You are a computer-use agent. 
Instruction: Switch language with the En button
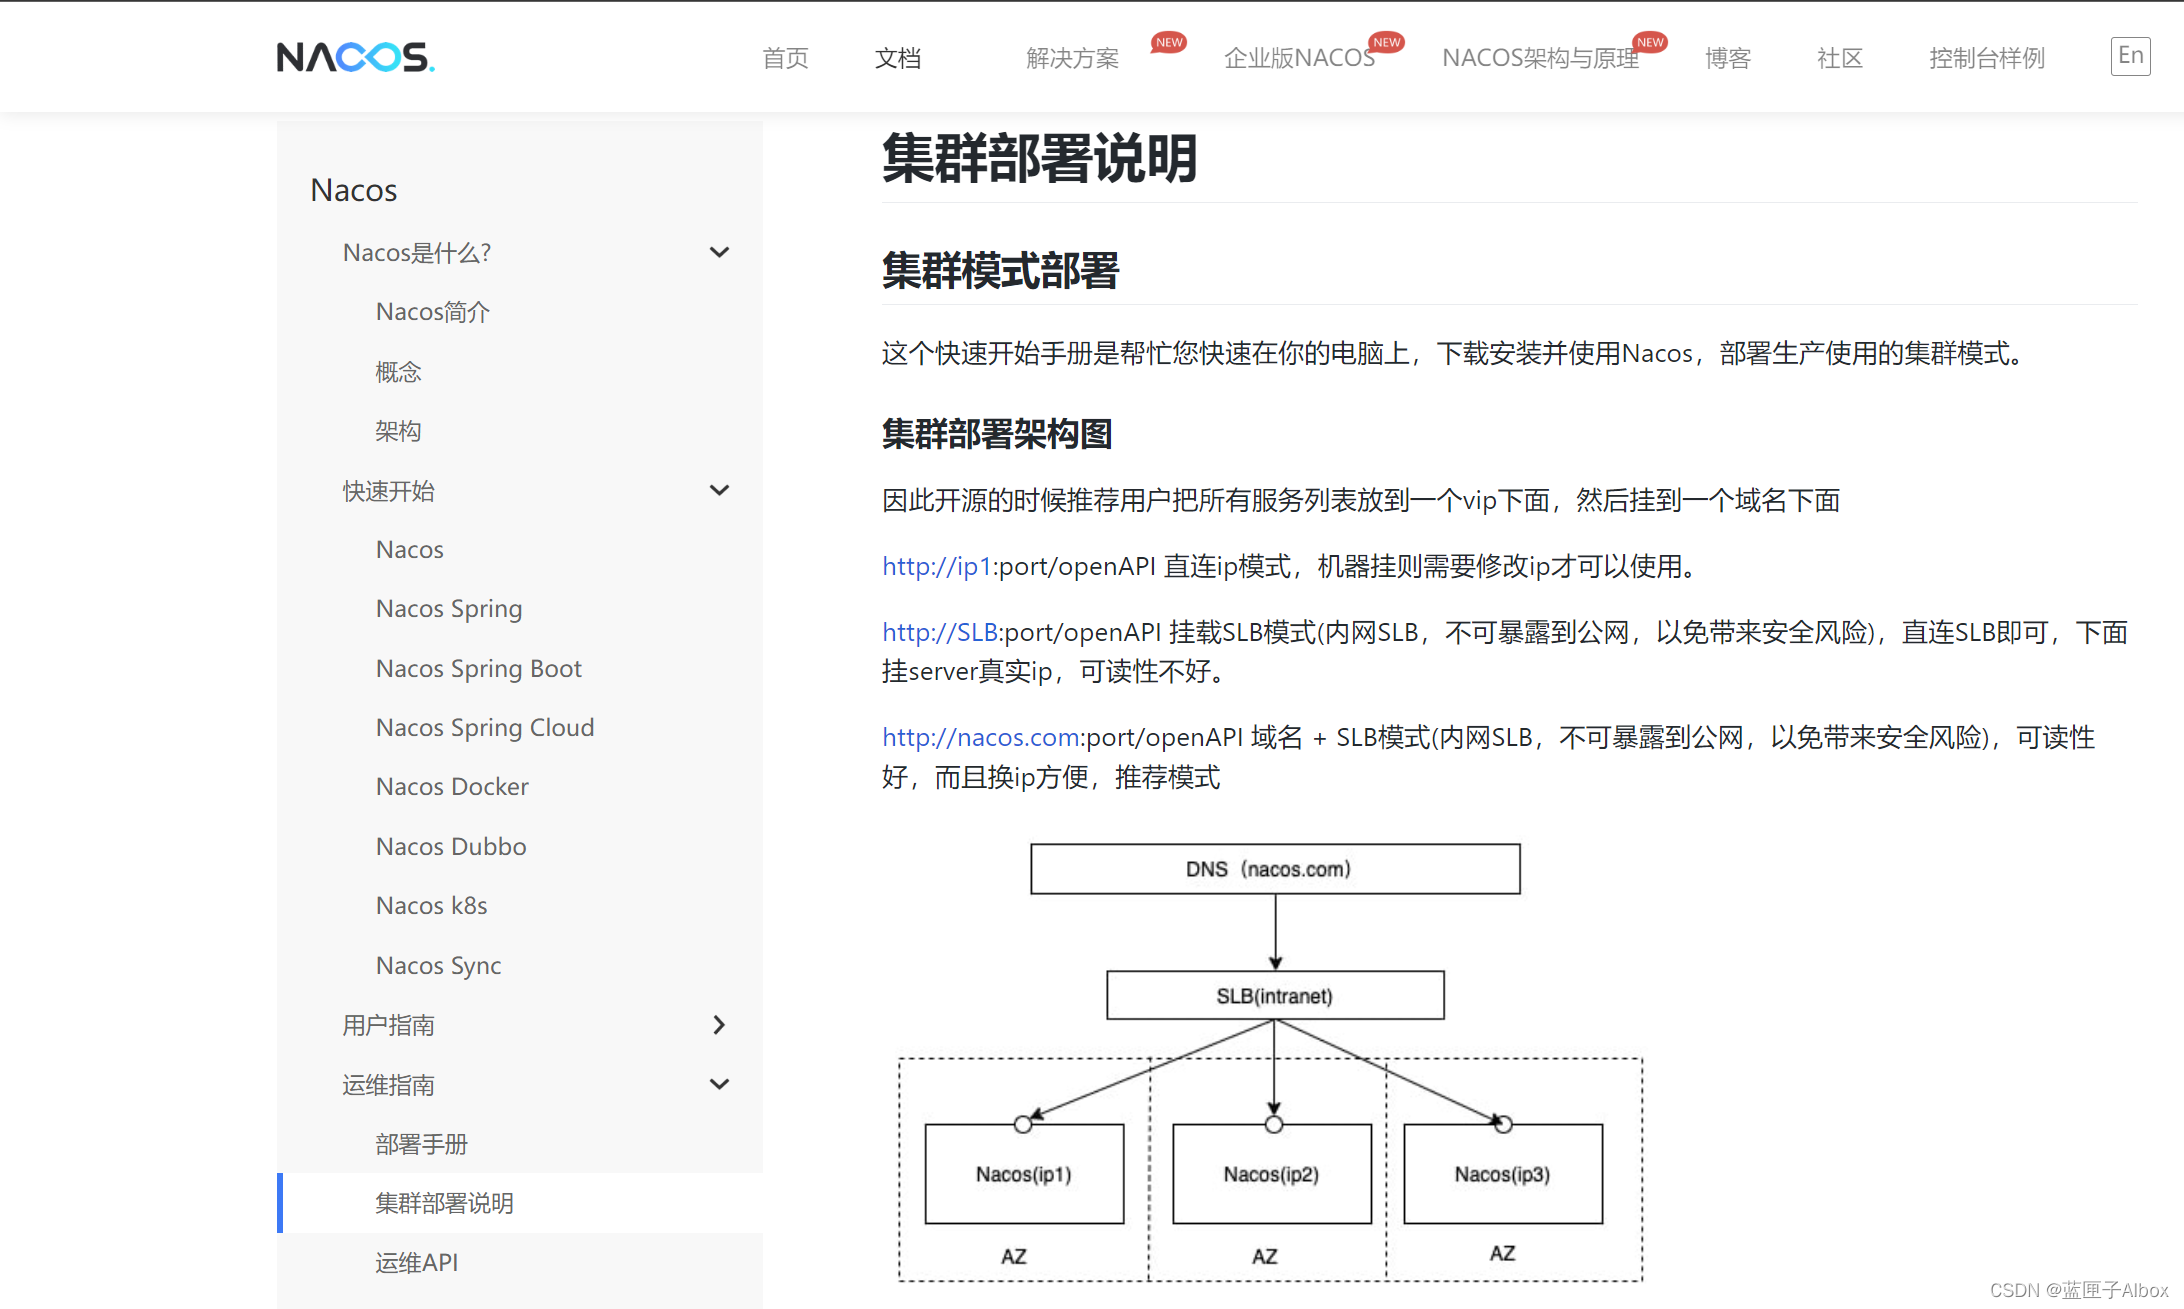click(x=2130, y=56)
